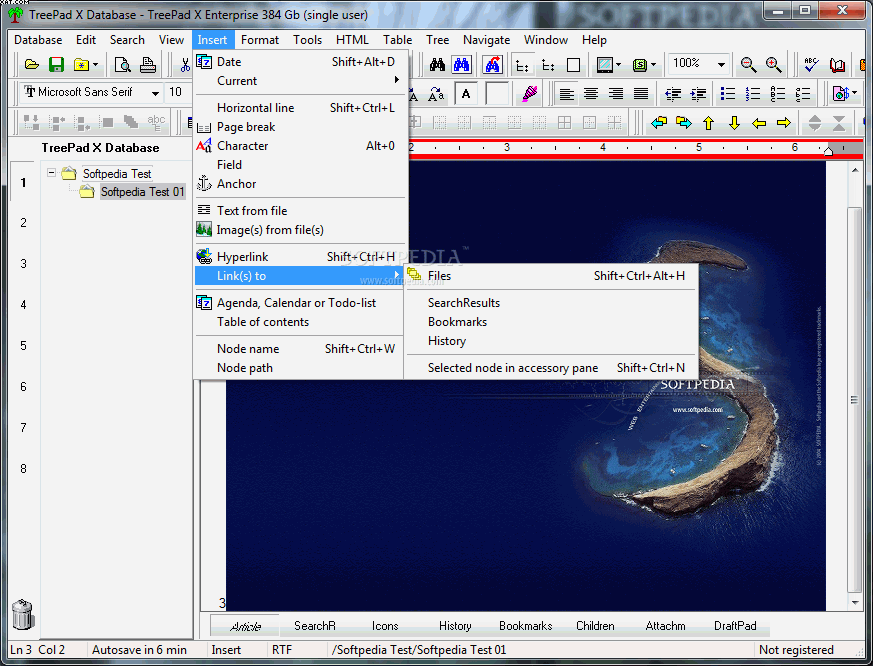Click the yellow up arrow navigation icon

(708, 123)
